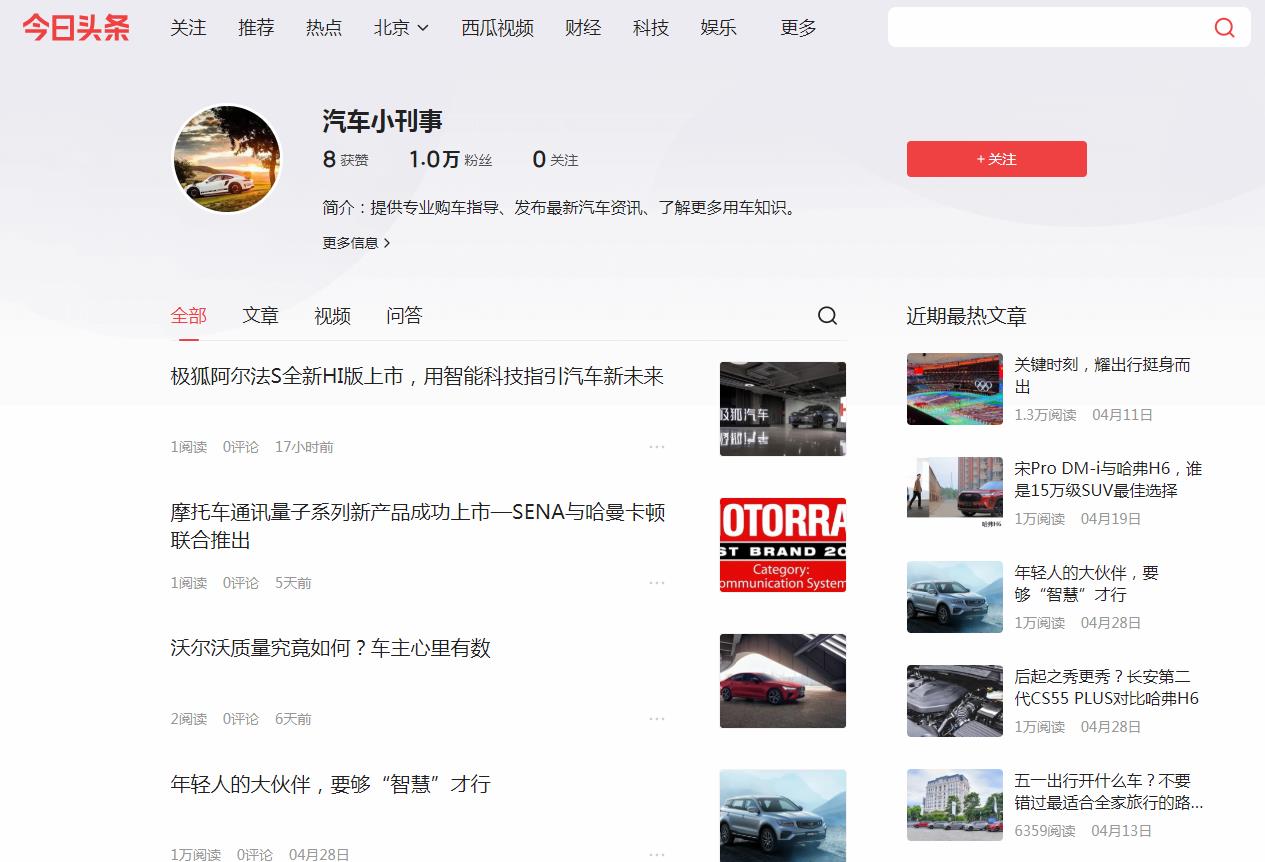This screenshot has height=862, width=1265.
Task: Switch to the 问答 tab
Action: (404, 316)
